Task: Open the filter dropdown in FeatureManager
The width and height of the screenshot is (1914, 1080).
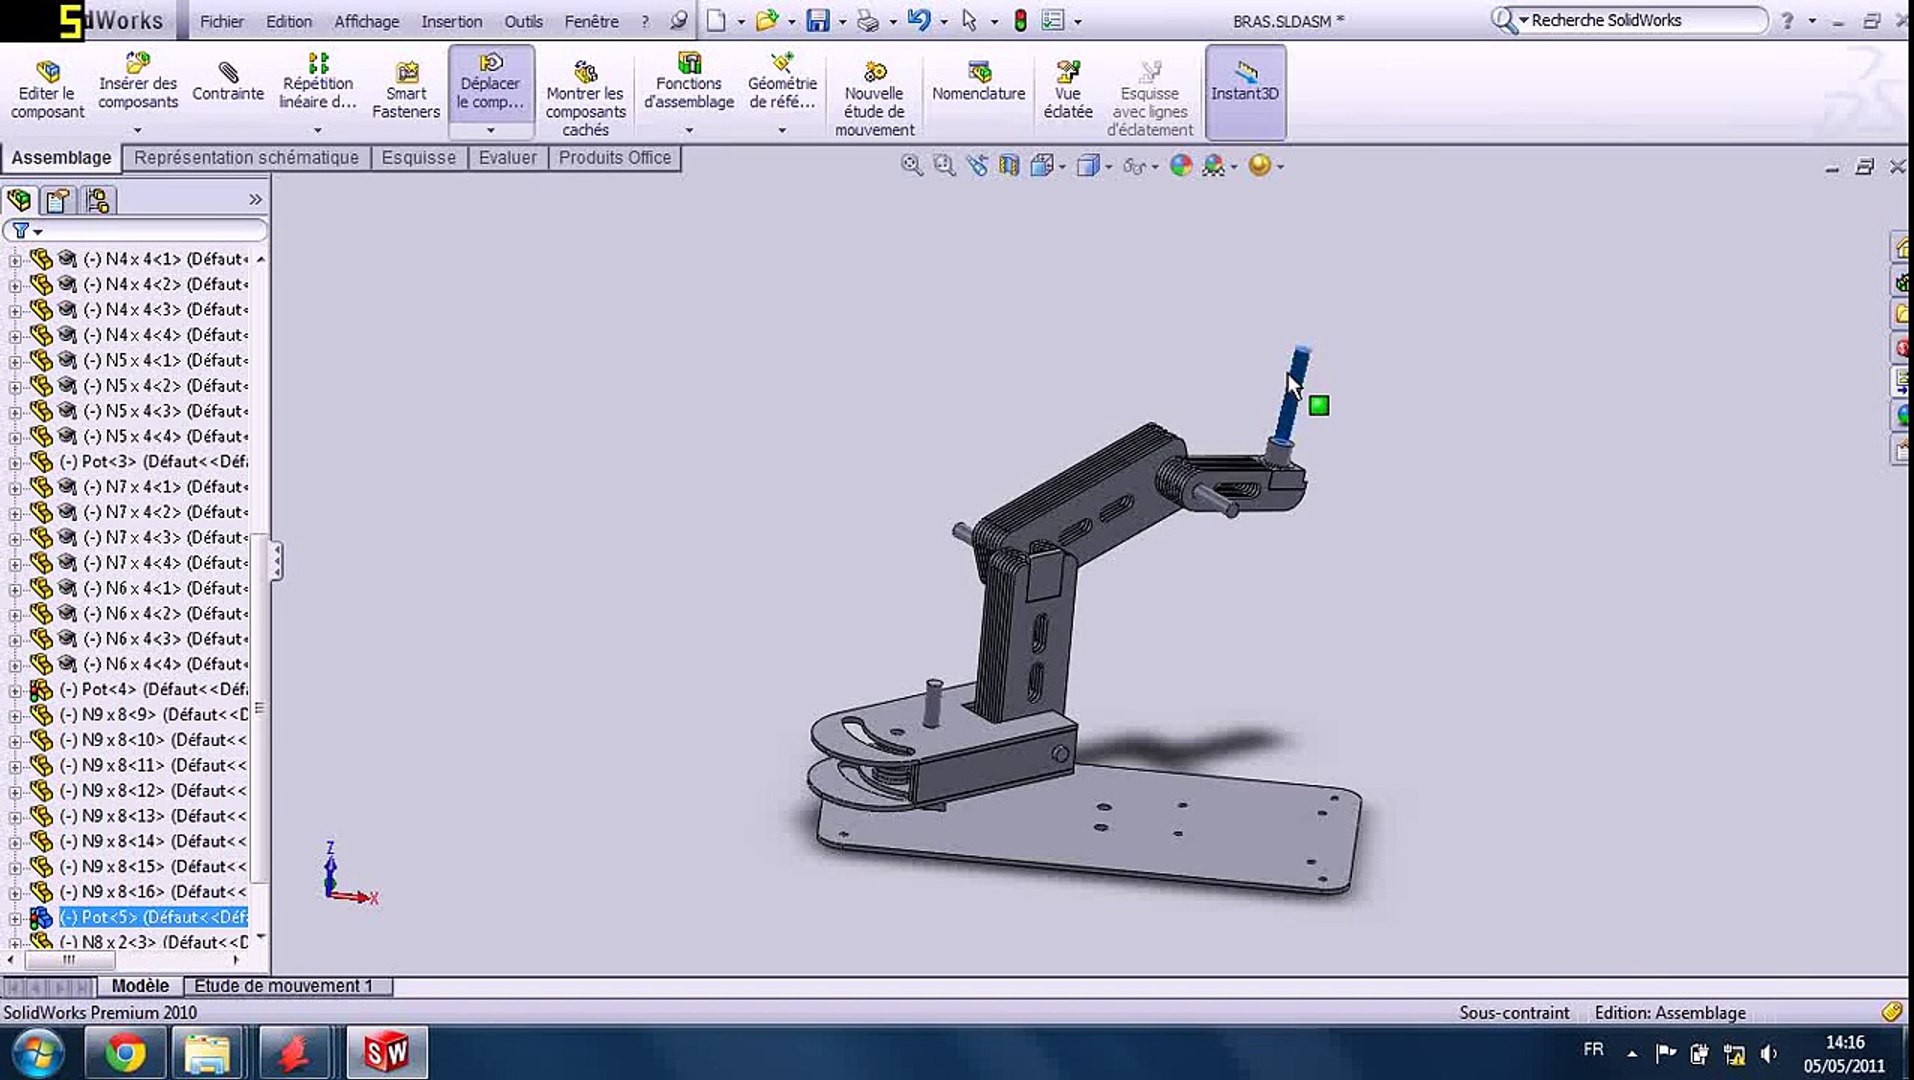Action: [36, 230]
